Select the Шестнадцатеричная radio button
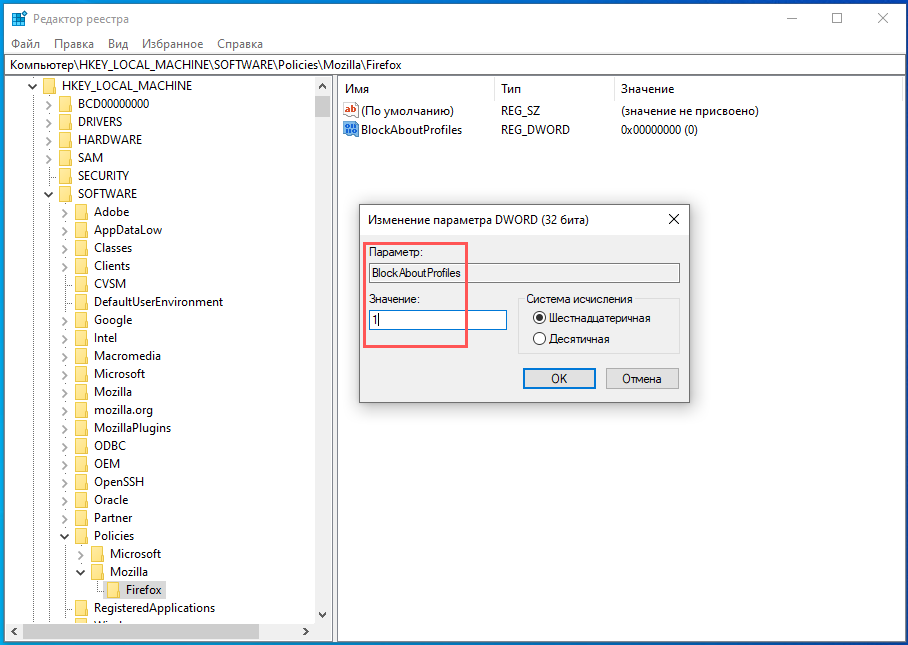The height and width of the screenshot is (645, 908). pos(539,318)
